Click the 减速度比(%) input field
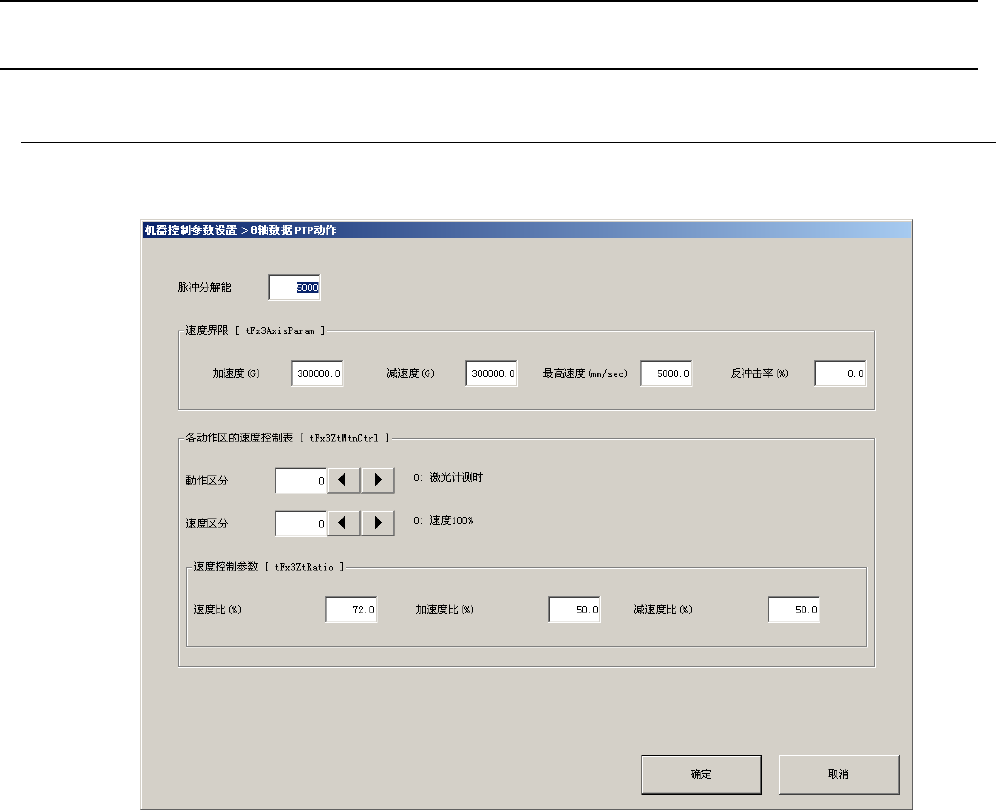996x810 pixels. (794, 609)
